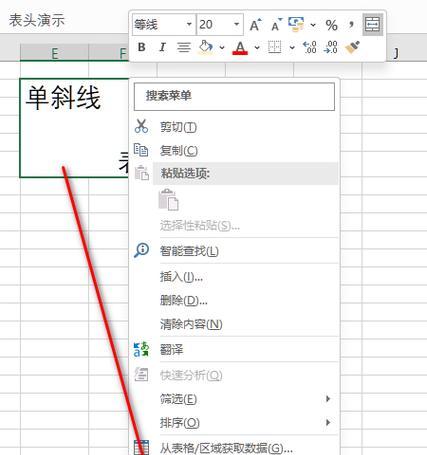Apply the red font color
Viewport: 427px width, 455px height.
[x=240, y=48]
